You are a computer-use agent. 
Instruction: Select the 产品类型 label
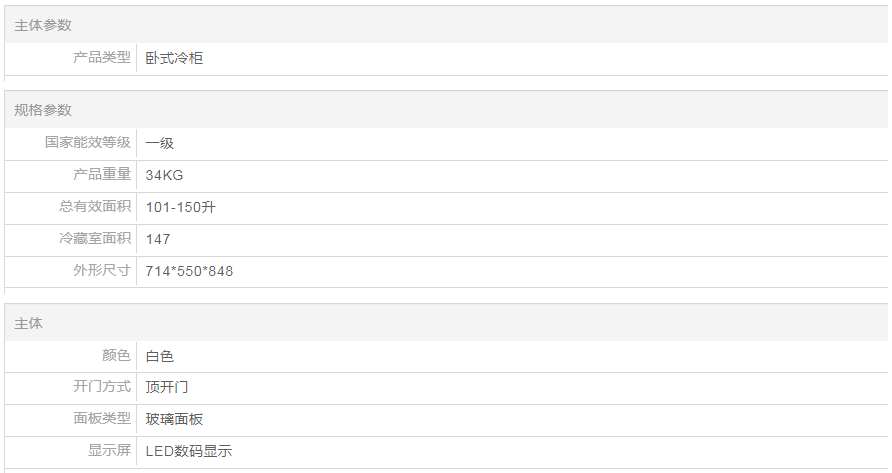pos(102,58)
